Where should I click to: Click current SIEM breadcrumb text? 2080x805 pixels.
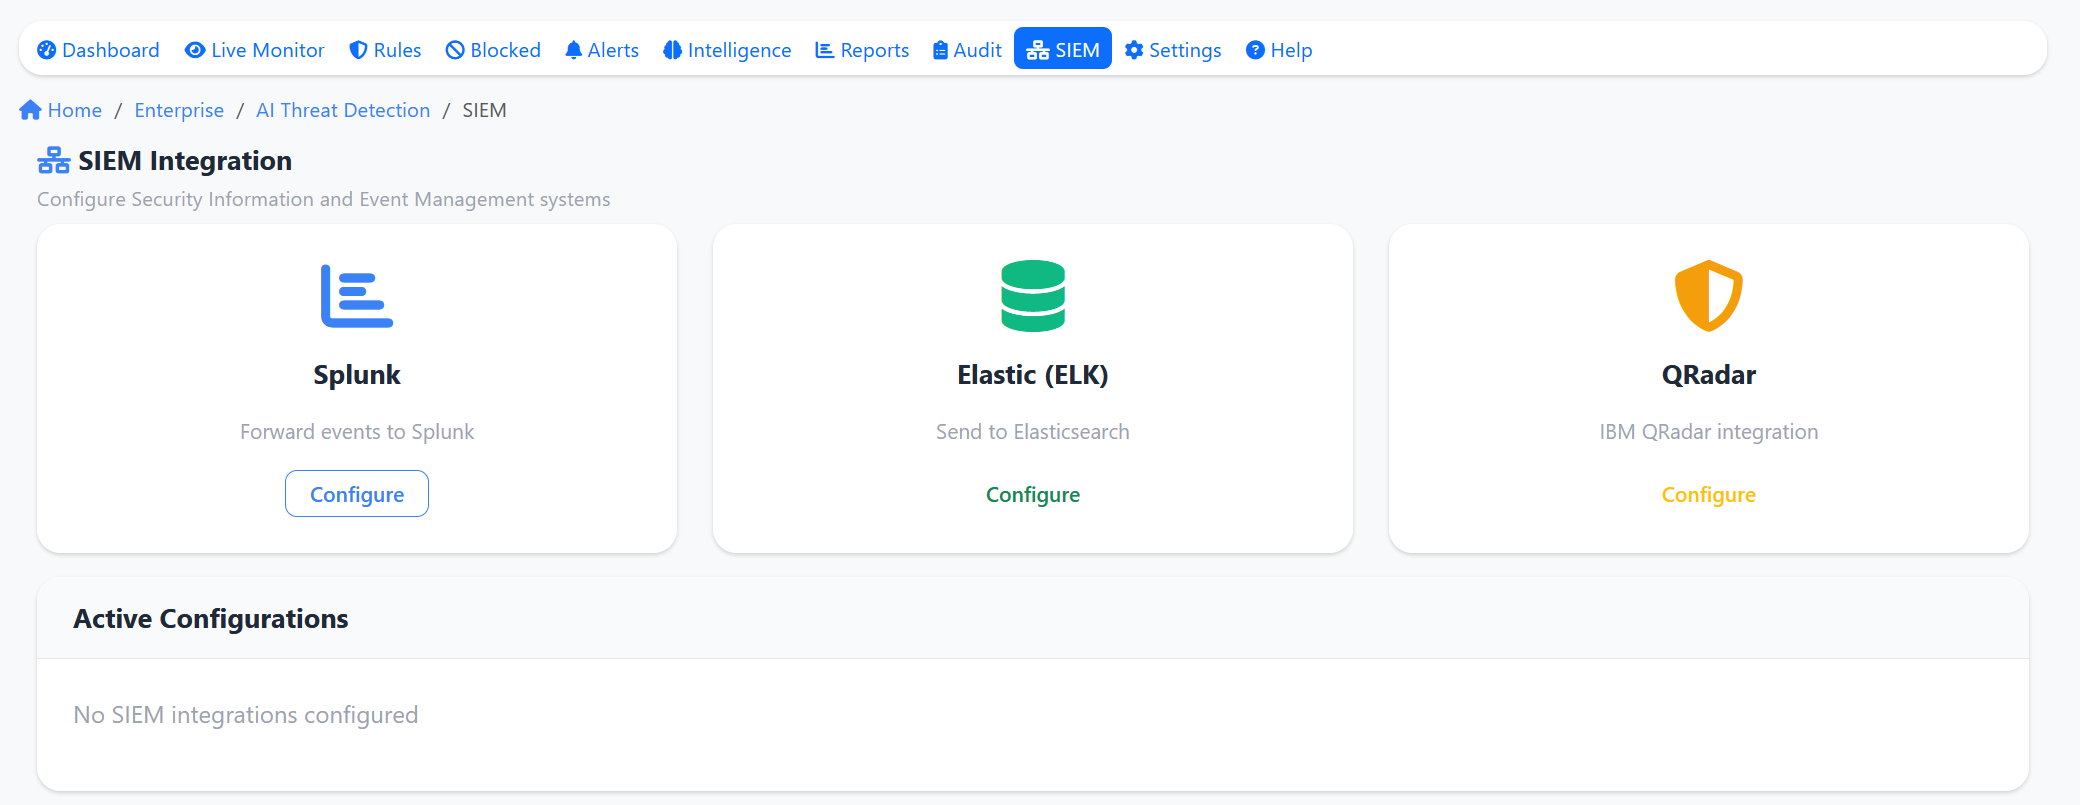(x=484, y=110)
